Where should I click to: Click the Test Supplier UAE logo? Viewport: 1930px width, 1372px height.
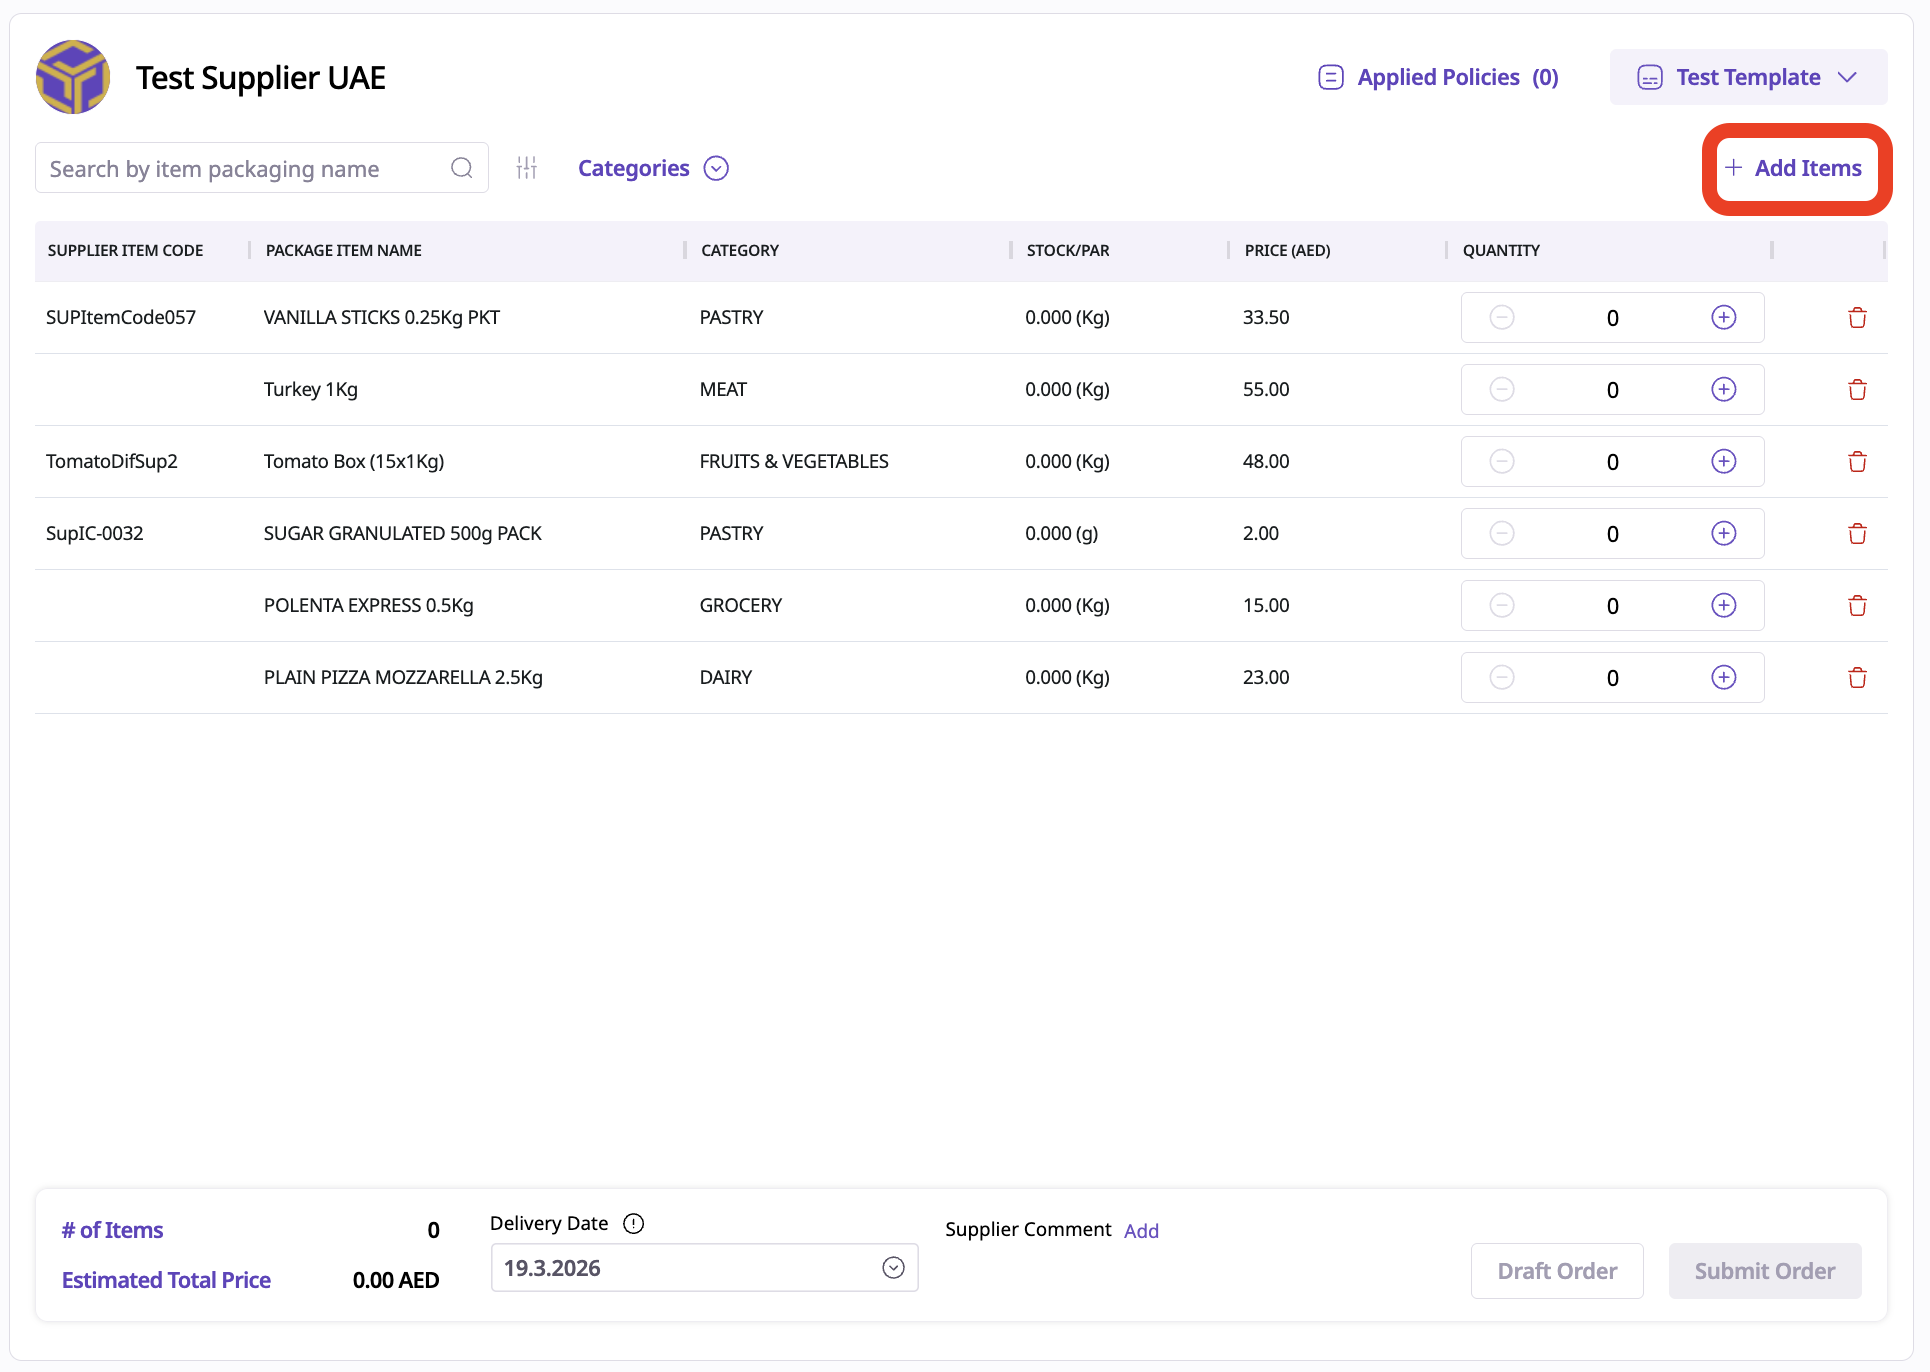pyautogui.click(x=73, y=77)
